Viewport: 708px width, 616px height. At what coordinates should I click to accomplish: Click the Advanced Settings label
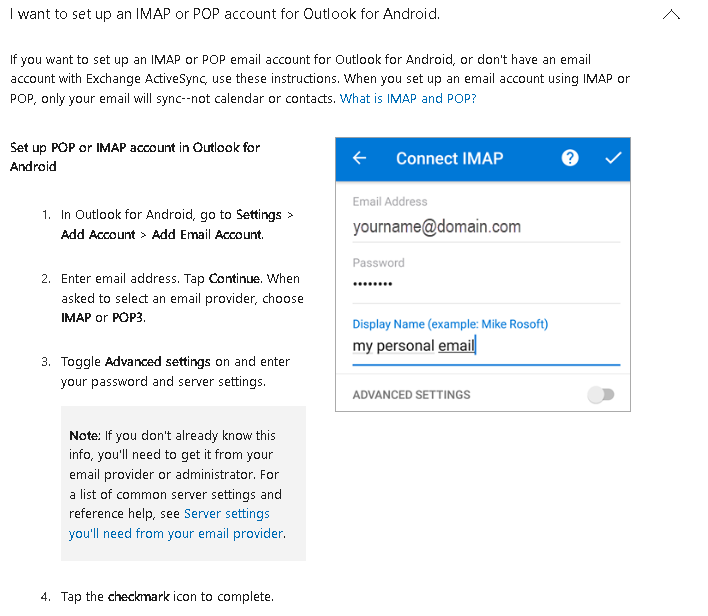(x=411, y=395)
